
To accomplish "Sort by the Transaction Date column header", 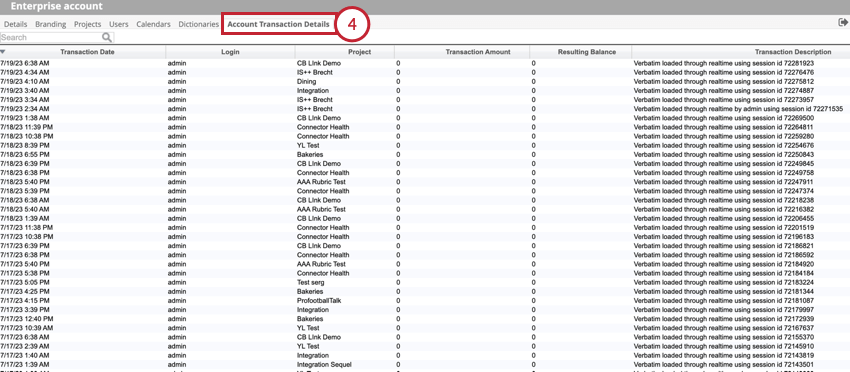I will 87,52.
